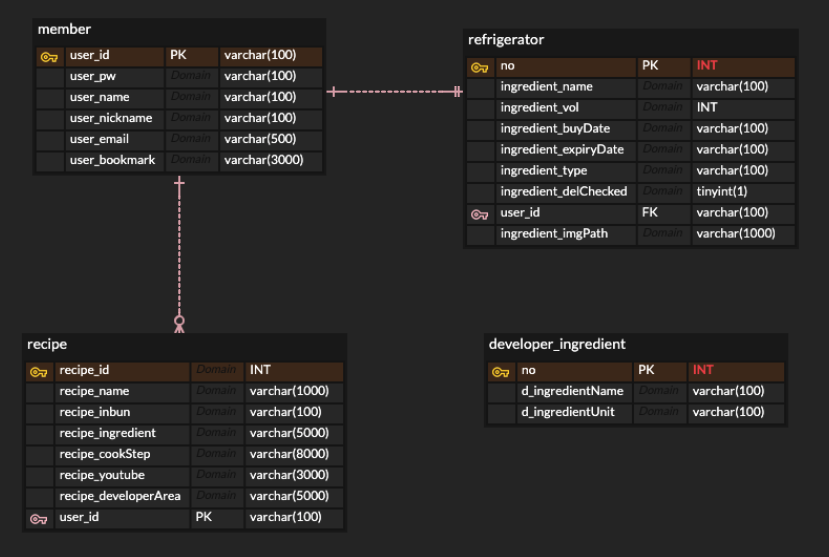The image size is (829, 557).
Task: Click the recipe_name column
Action: pyautogui.click(x=94, y=391)
